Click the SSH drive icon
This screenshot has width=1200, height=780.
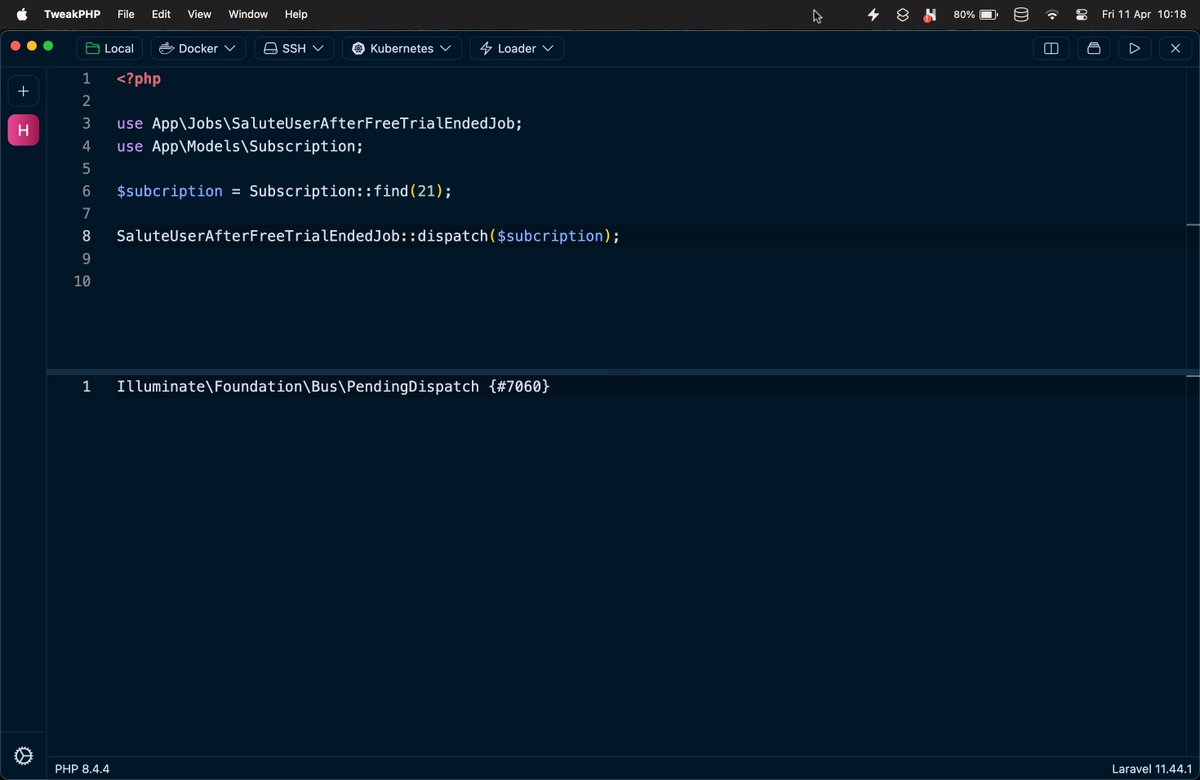point(270,48)
